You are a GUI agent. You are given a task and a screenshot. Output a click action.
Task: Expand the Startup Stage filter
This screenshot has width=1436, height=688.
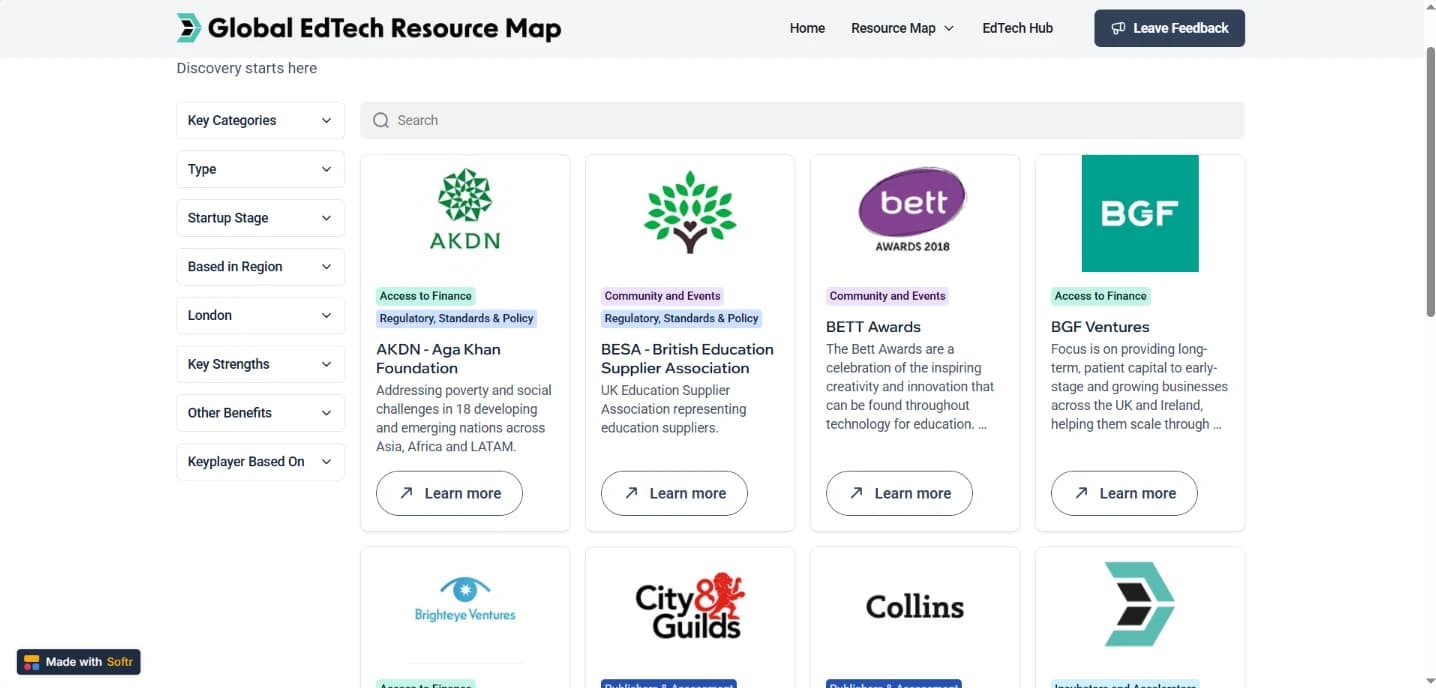[x=261, y=218]
